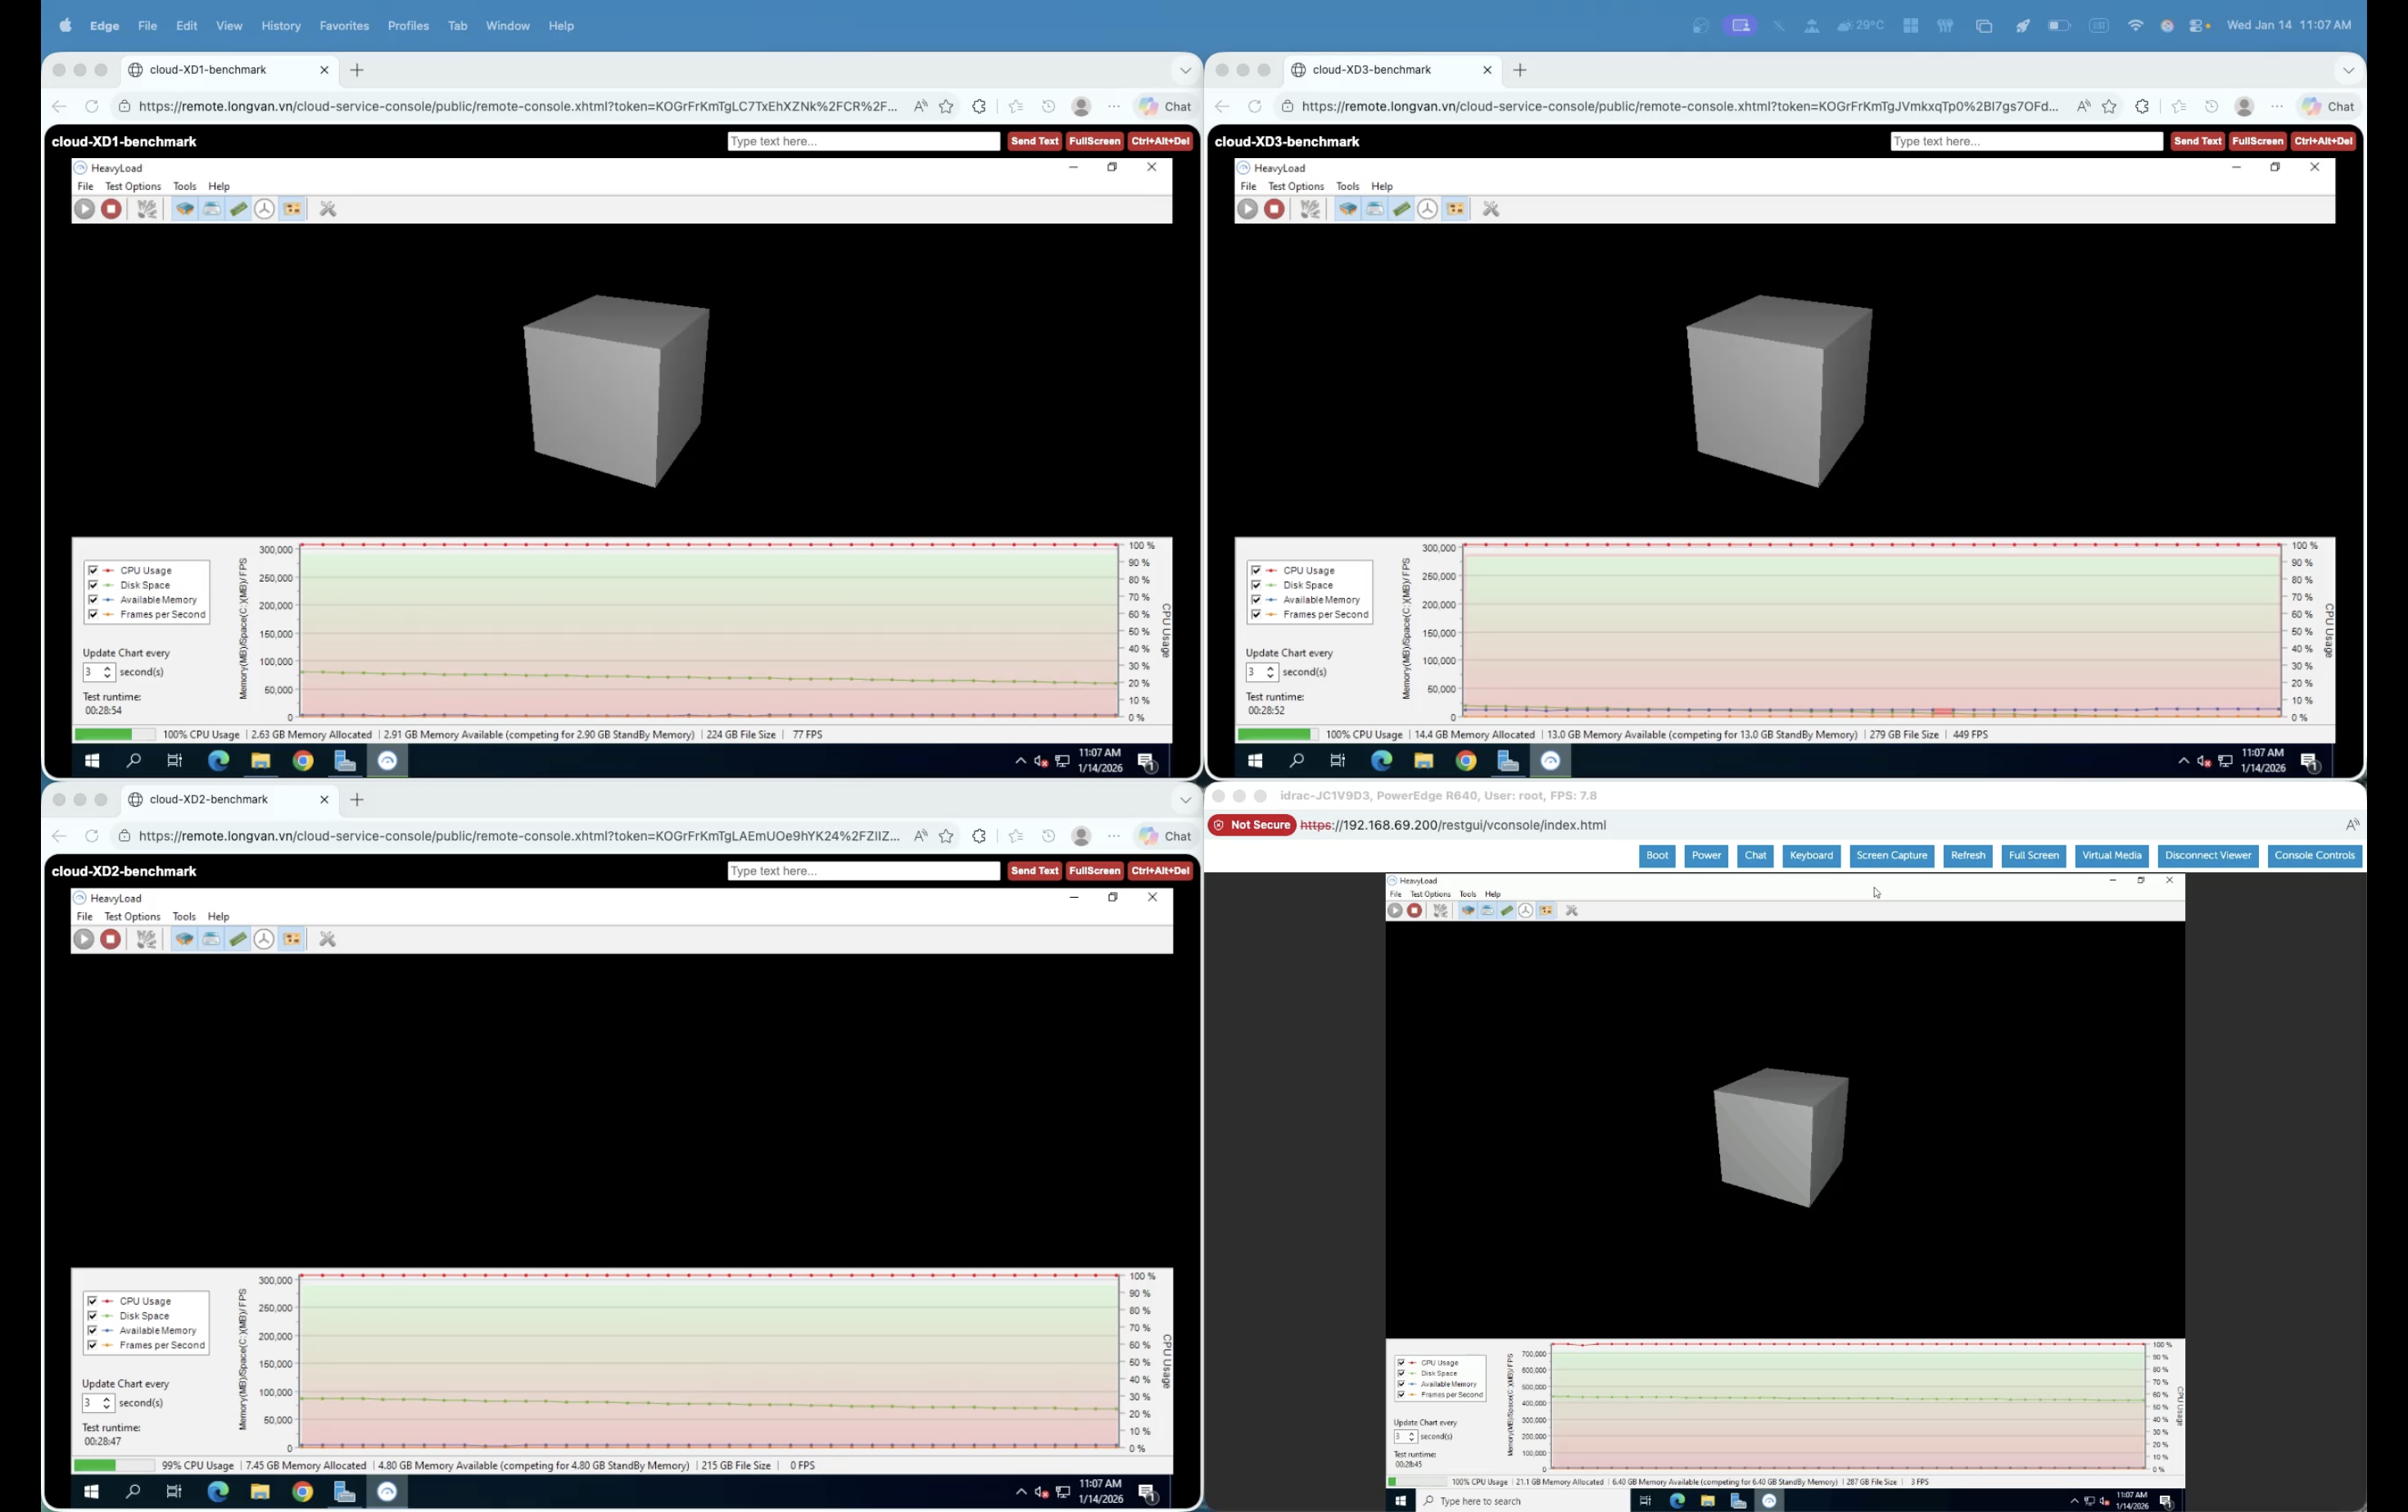The height and width of the screenshot is (1512, 2408).
Task: Click CPU usage progress bar in cloud-XD3 status bar
Action: [1276, 734]
